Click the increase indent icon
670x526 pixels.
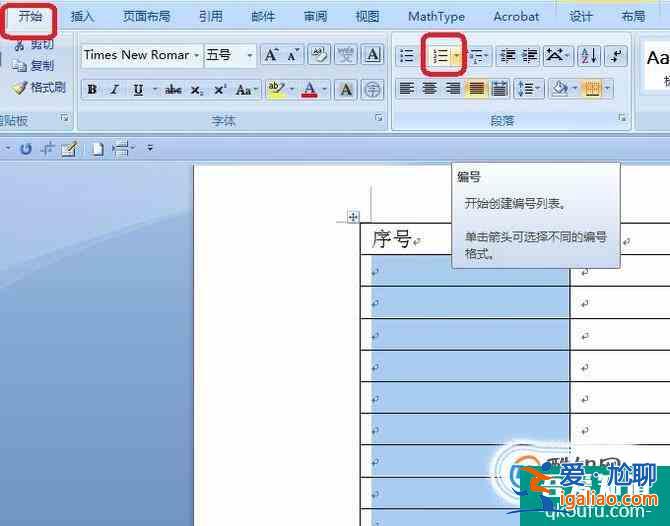pyautogui.click(x=530, y=56)
